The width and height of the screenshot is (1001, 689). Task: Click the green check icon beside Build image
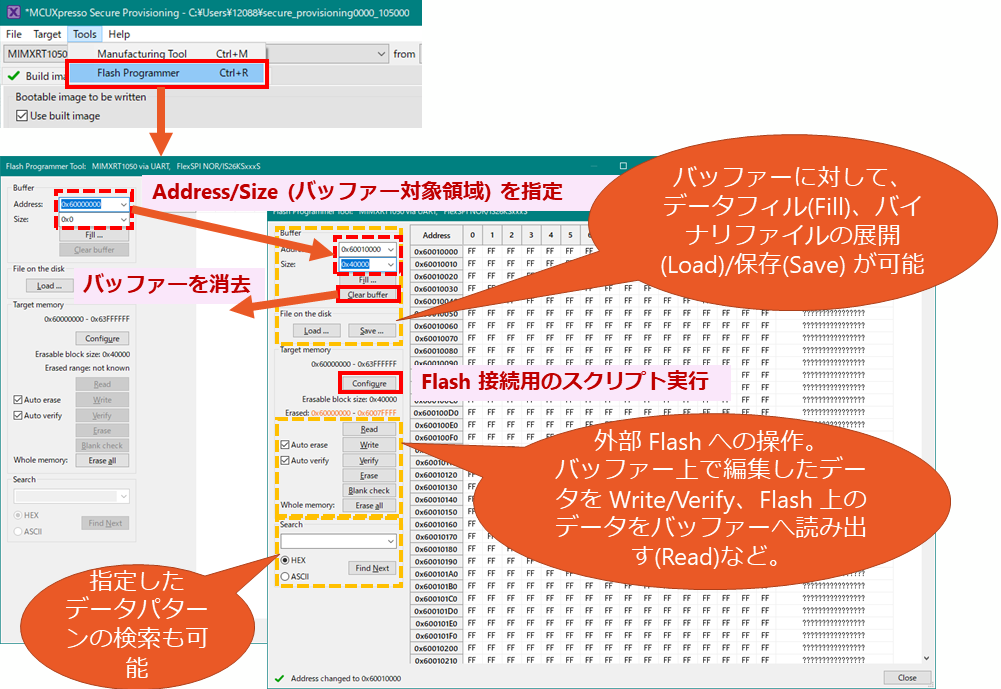click(x=12, y=76)
